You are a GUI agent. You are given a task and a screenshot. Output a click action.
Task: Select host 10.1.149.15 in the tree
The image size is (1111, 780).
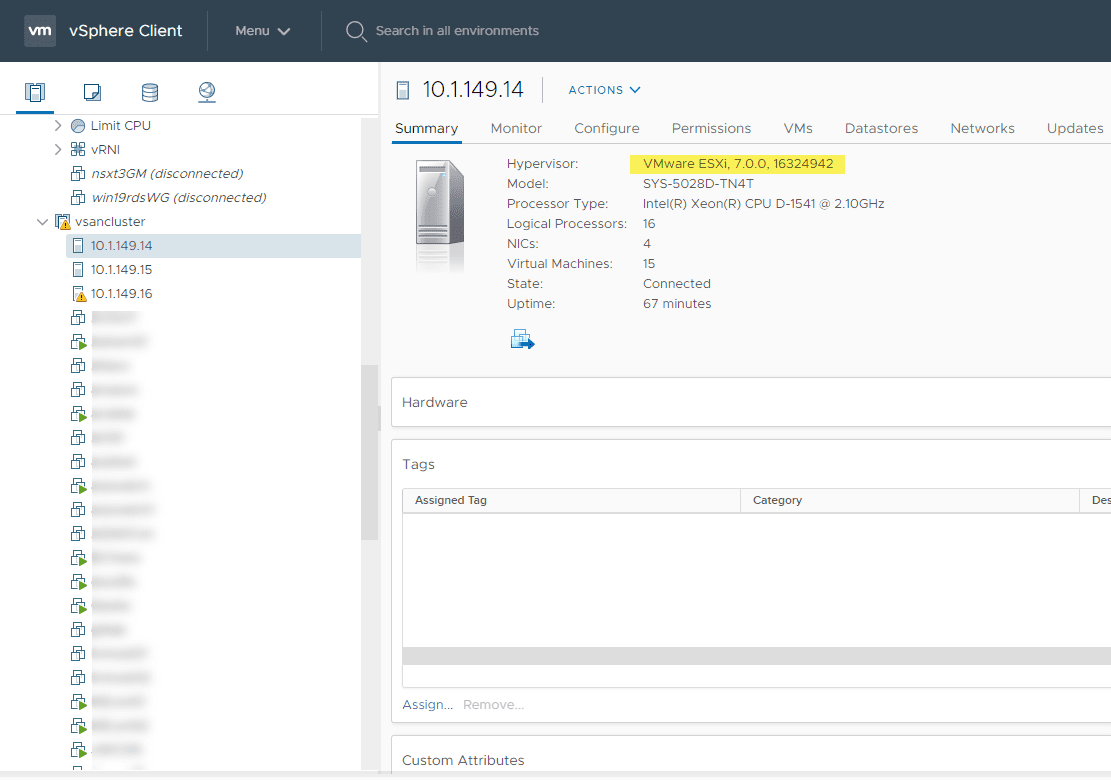click(x=121, y=269)
